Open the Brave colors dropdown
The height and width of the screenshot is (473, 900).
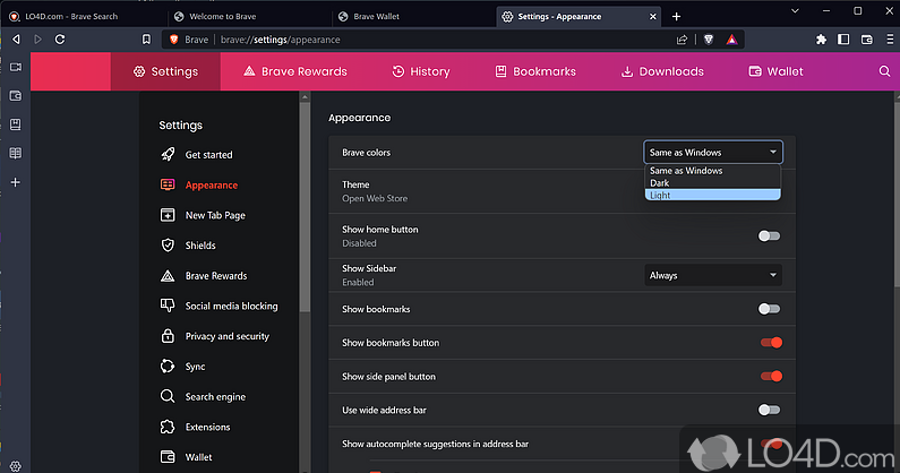coord(713,152)
